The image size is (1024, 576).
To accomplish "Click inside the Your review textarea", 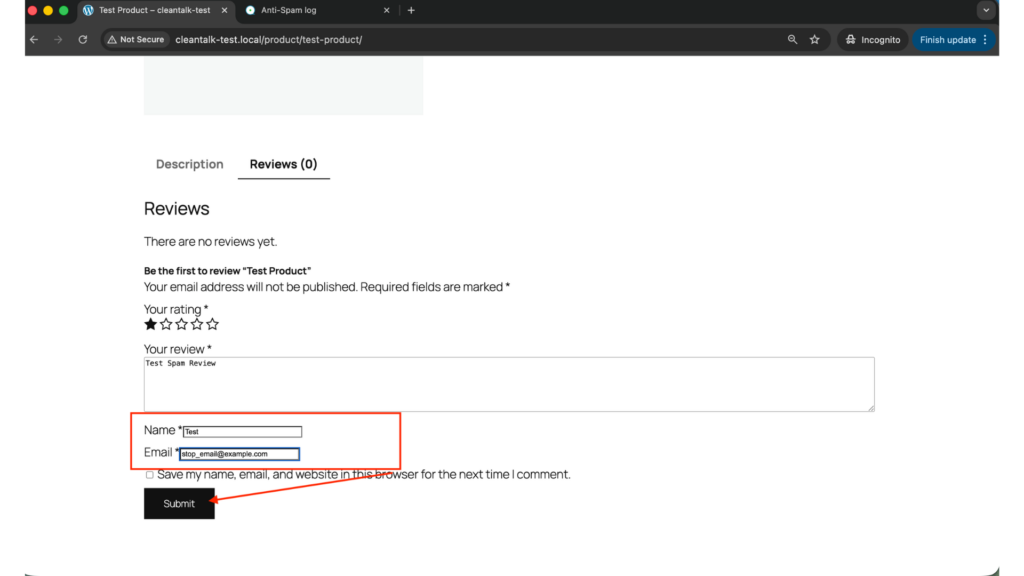I will pos(509,383).
